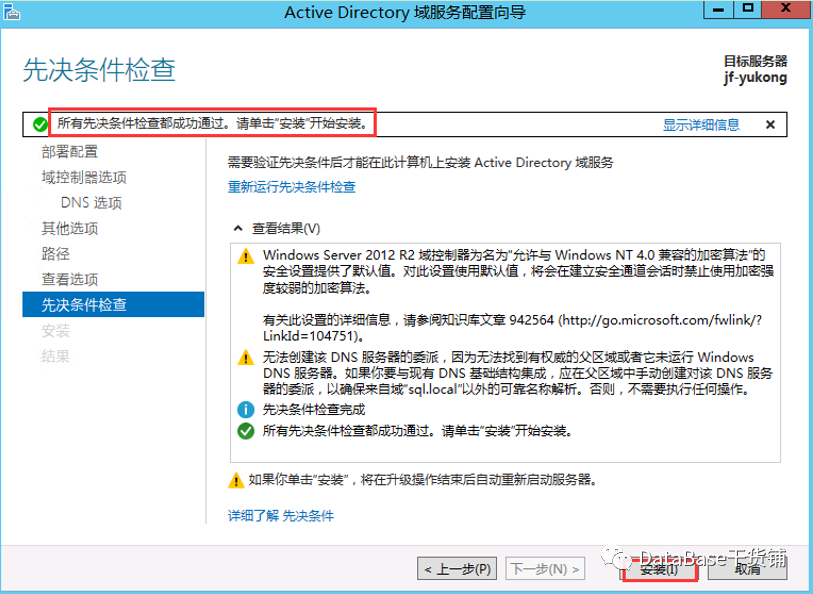Click the 无法创建该 DNS 服务器的委派 warning text
This screenshot has width=813, height=594.
[517, 373]
